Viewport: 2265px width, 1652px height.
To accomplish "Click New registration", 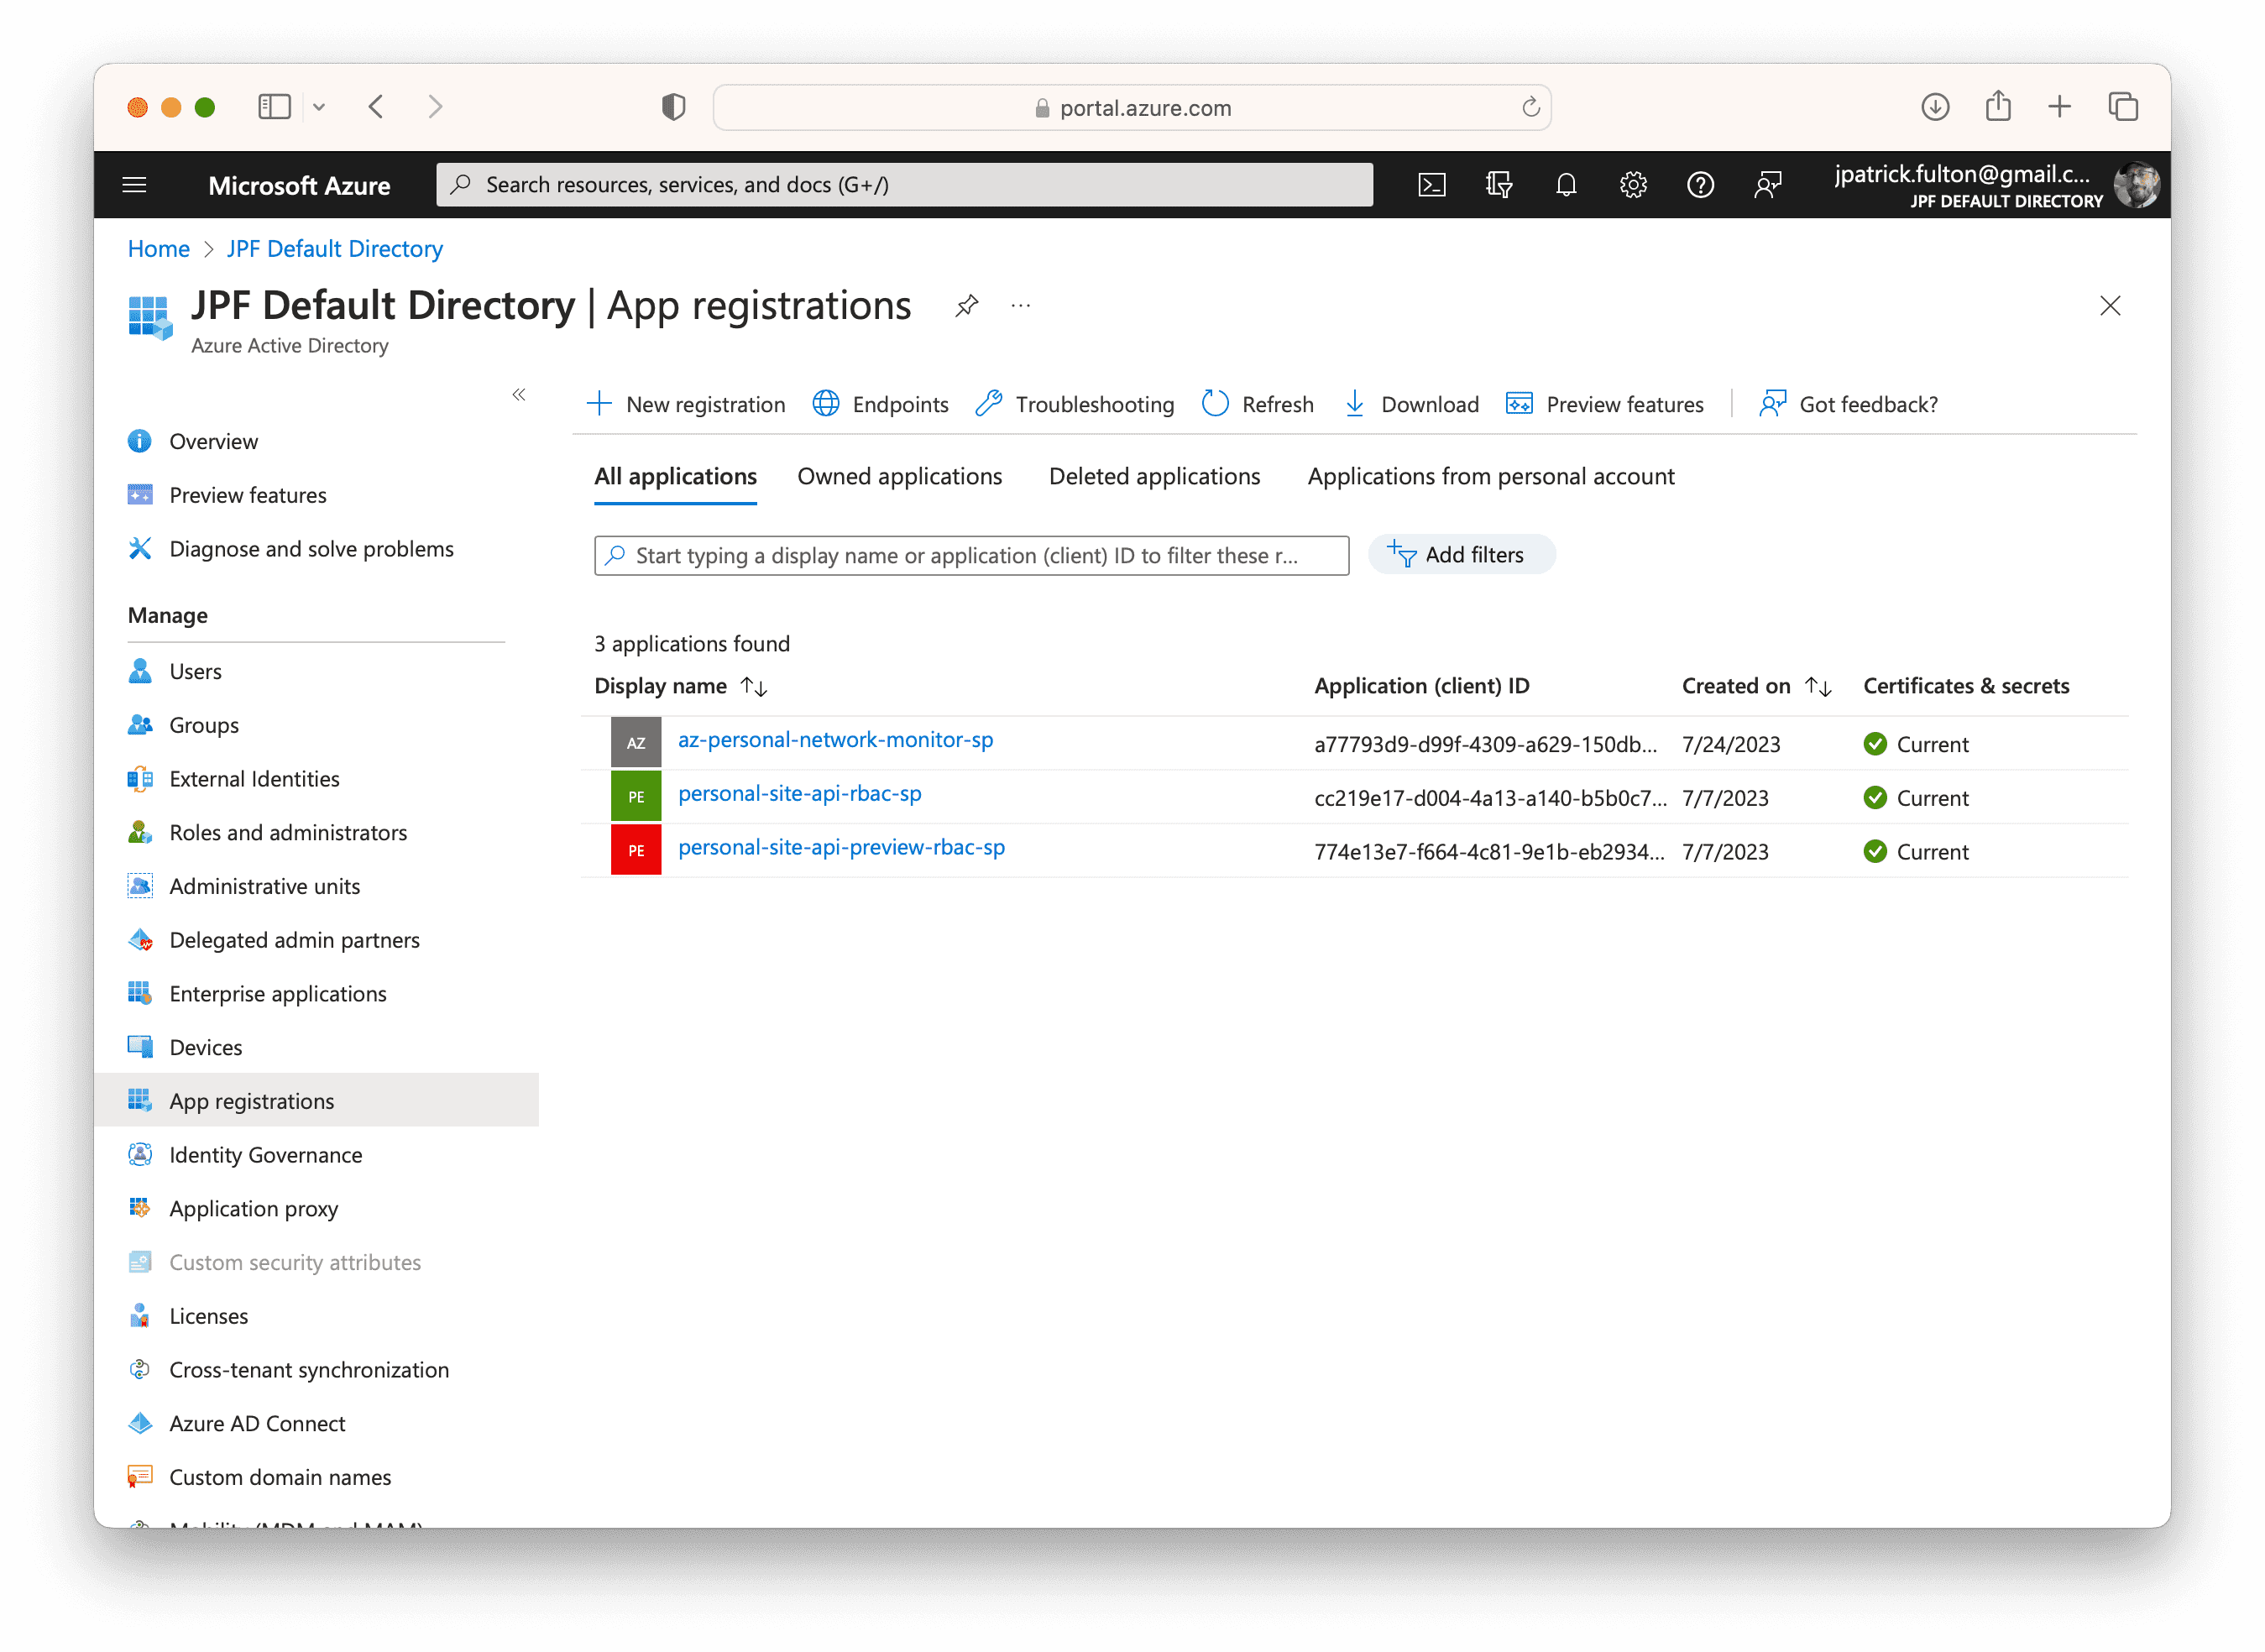I will click(686, 404).
